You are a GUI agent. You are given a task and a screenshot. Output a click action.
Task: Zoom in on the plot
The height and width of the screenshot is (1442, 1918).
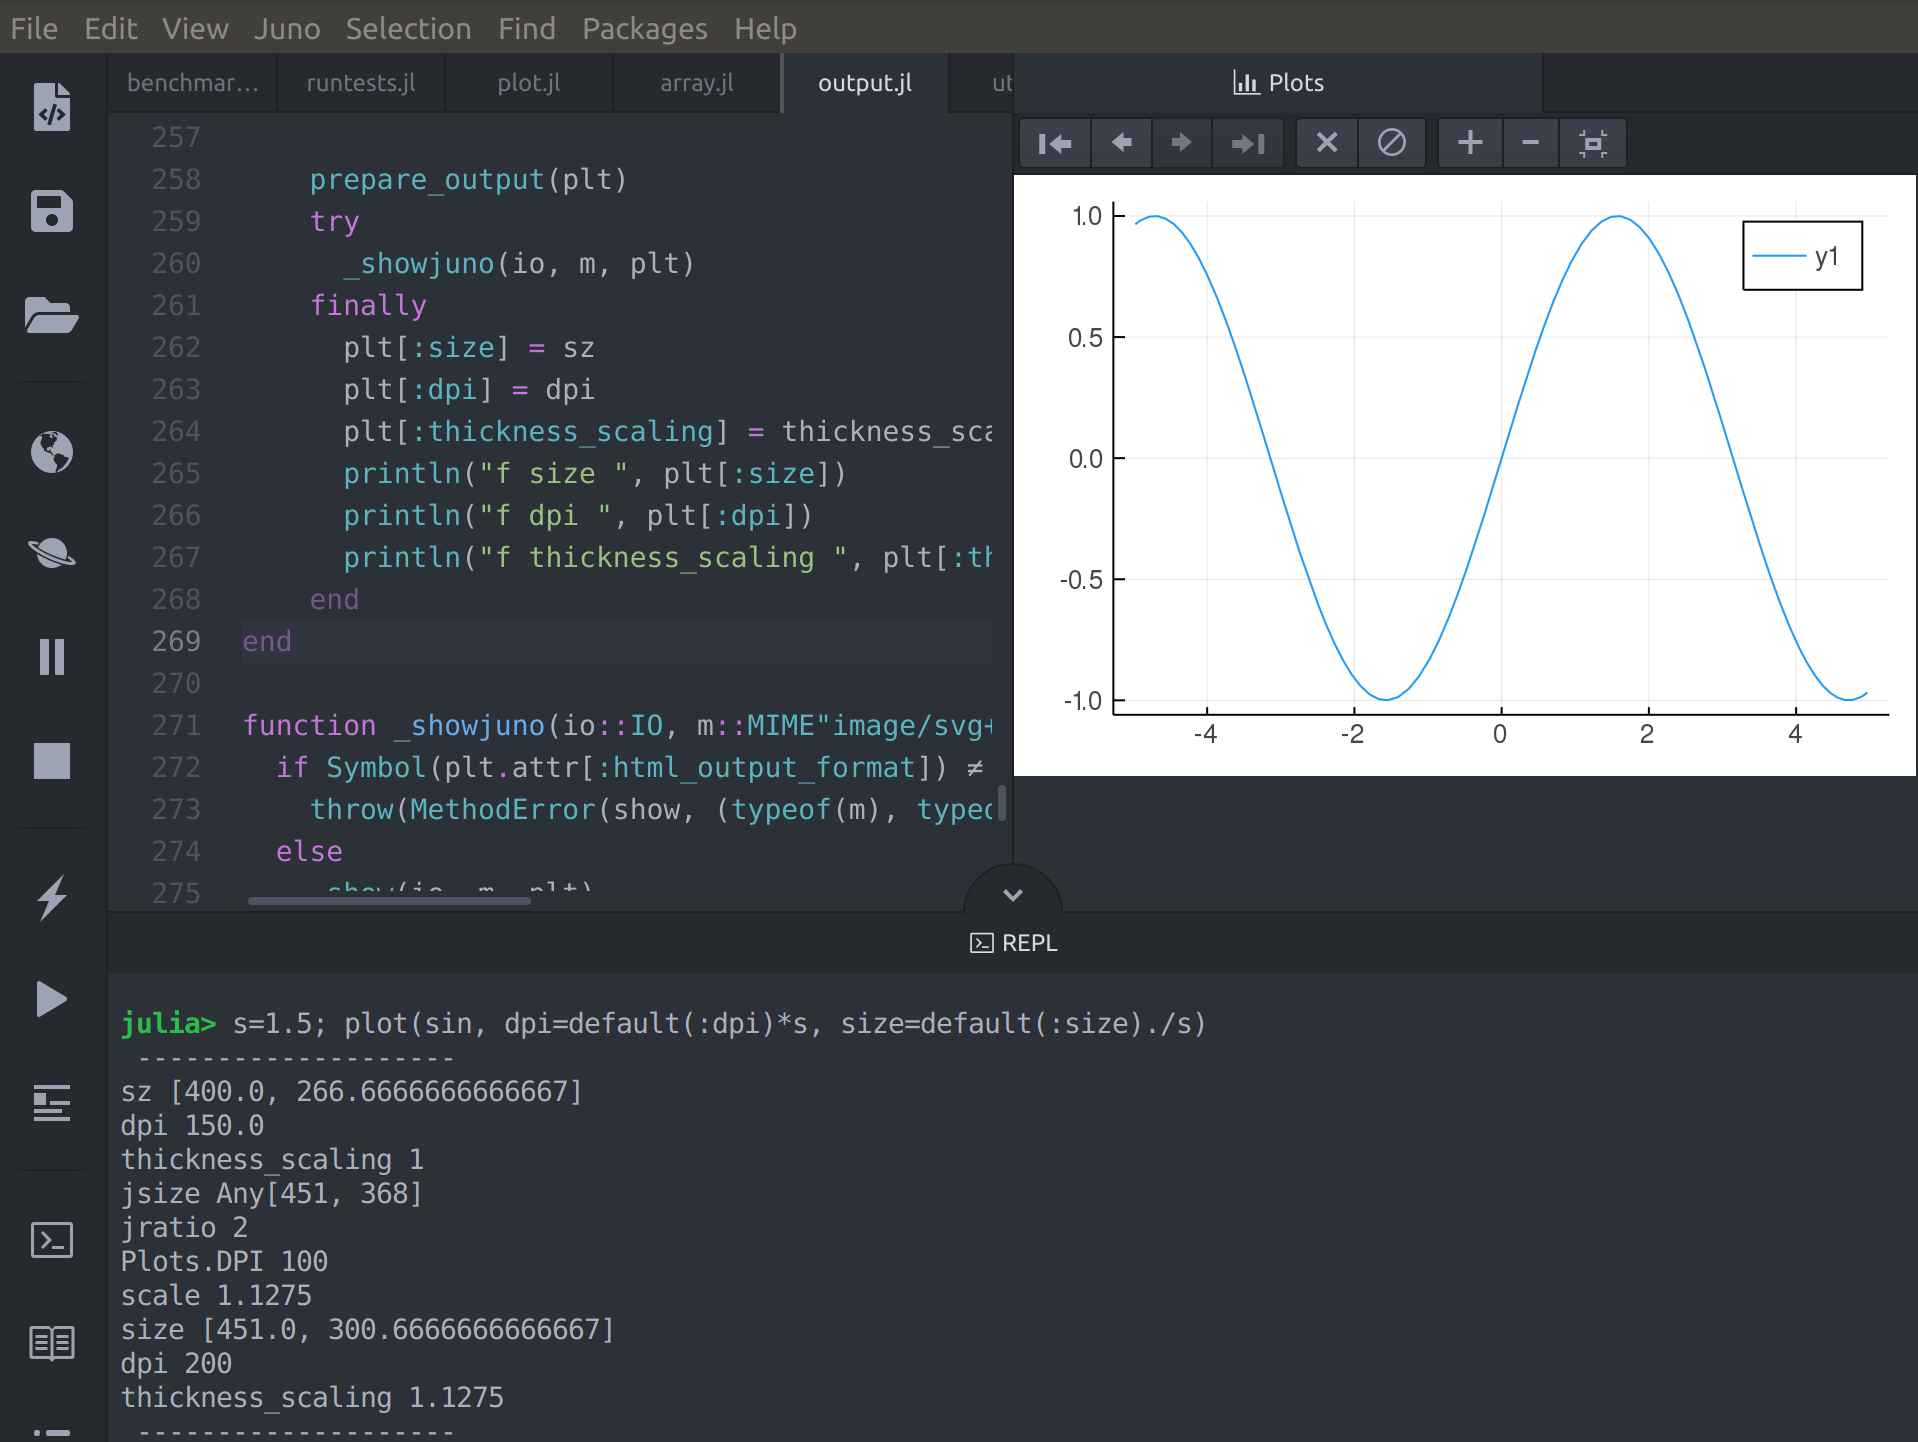tap(1469, 143)
